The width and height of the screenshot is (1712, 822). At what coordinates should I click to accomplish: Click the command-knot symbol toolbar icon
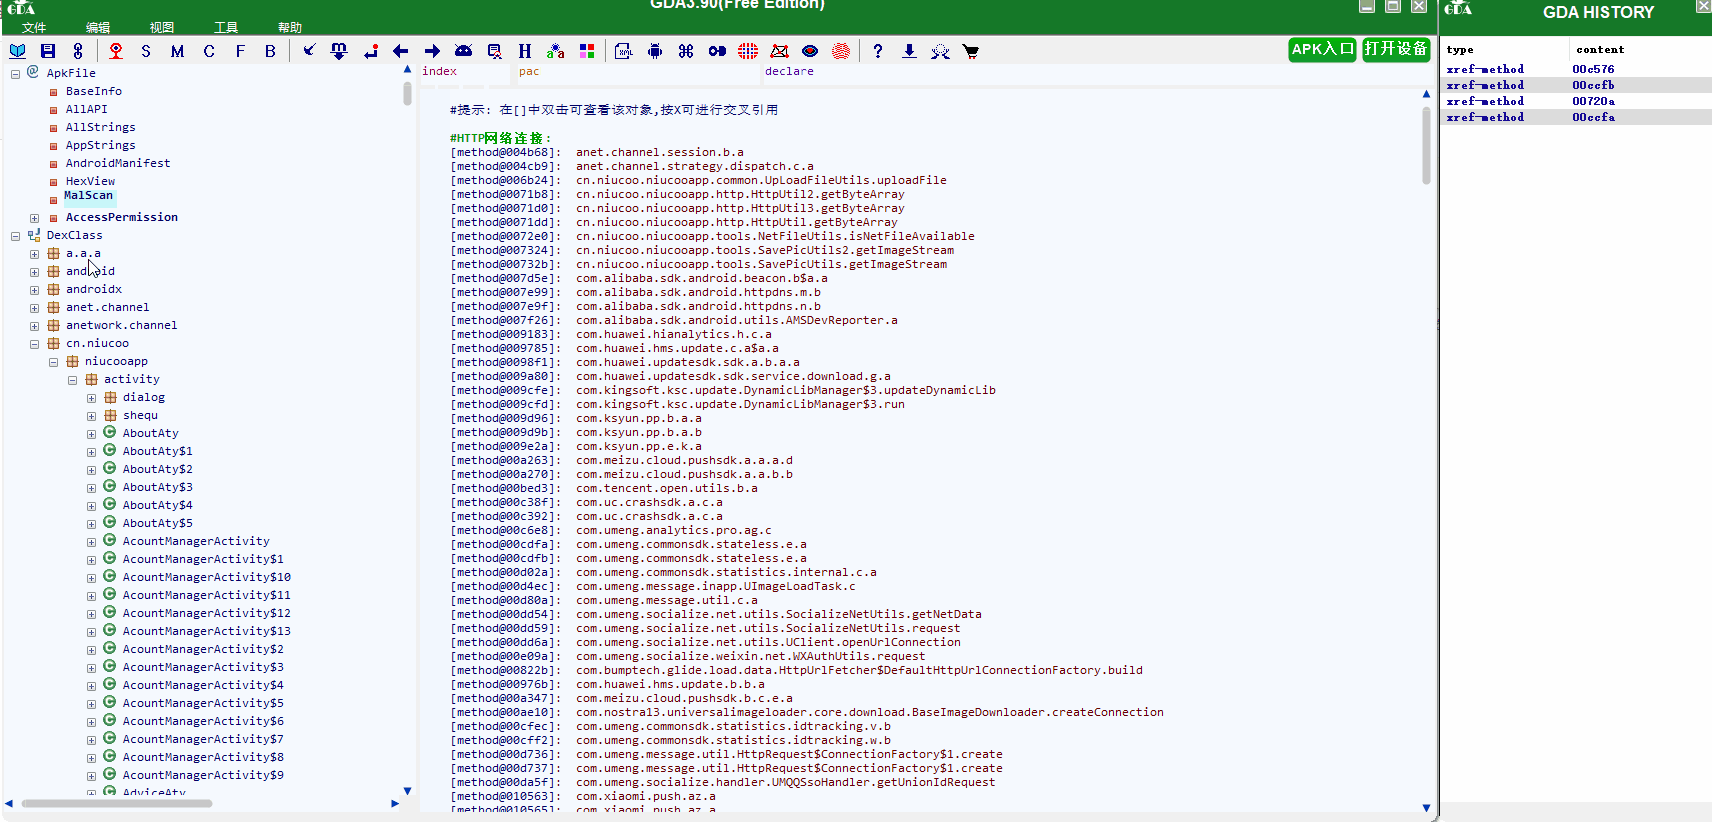pos(686,51)
